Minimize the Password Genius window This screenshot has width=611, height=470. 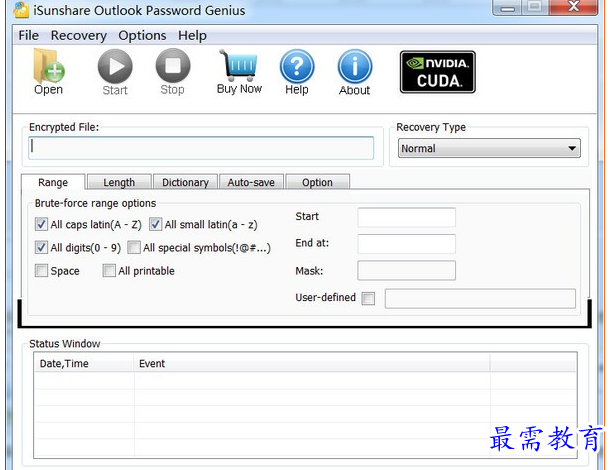[x=507, y=8]
